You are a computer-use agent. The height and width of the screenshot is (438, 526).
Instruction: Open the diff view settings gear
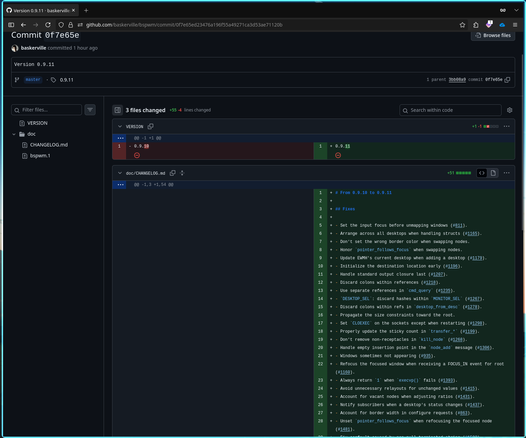(x=510, y=110)
